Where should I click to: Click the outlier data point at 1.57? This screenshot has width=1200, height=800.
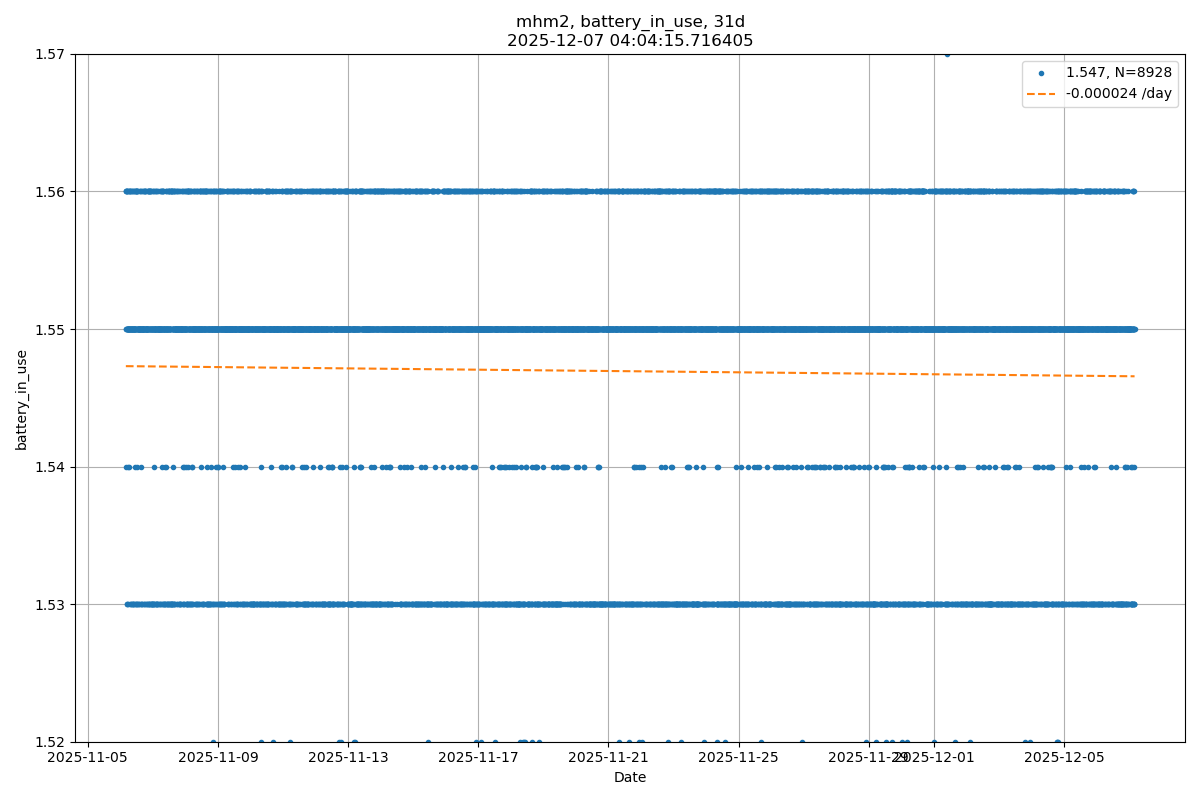coord(947,54)
